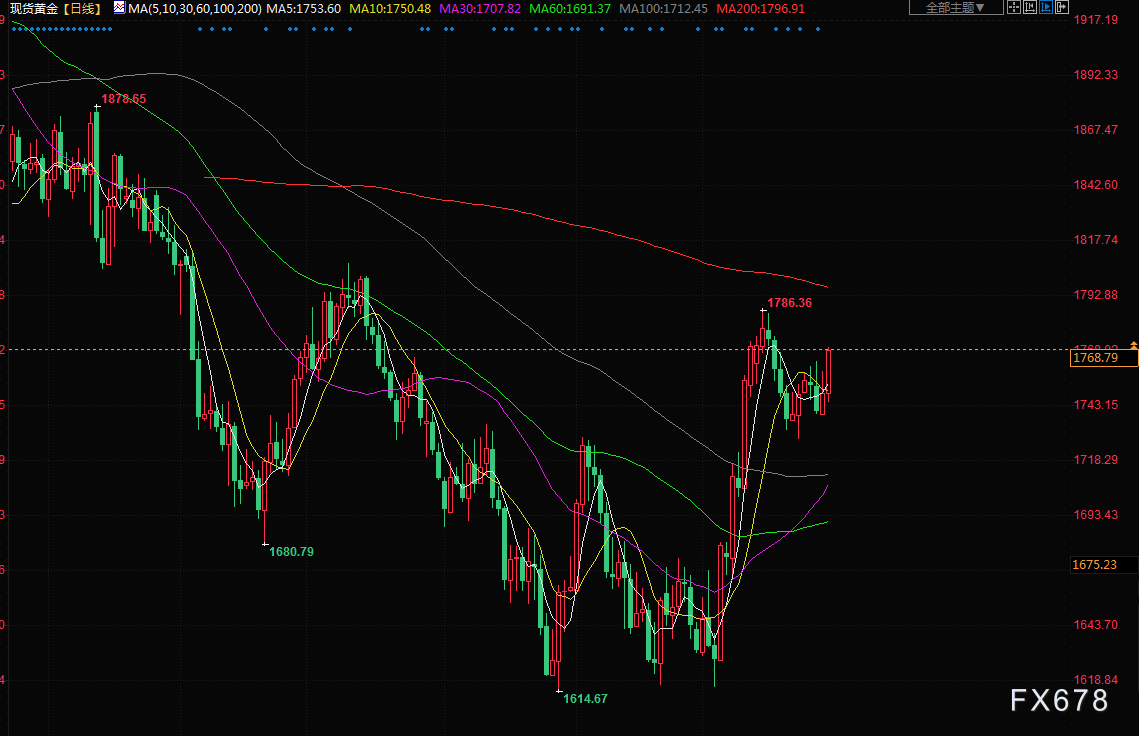Screen dimensions: 1139x736
Task: Click the 1643.70 price axis label
Action: point(1095,625)
